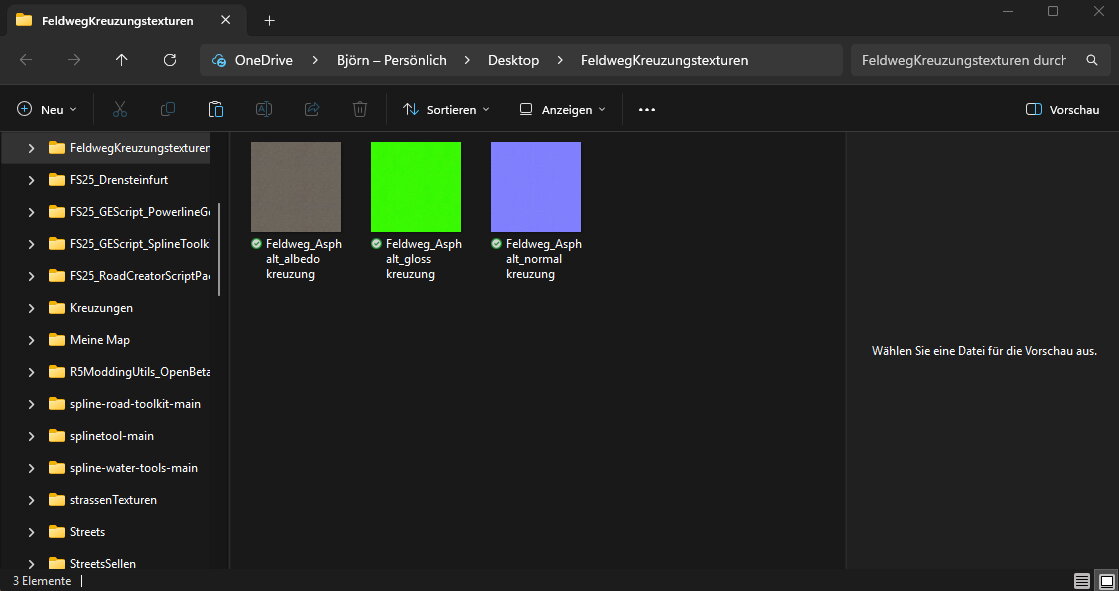
Task: Click the Rename icon in toolbar
Action: [264, 109]
